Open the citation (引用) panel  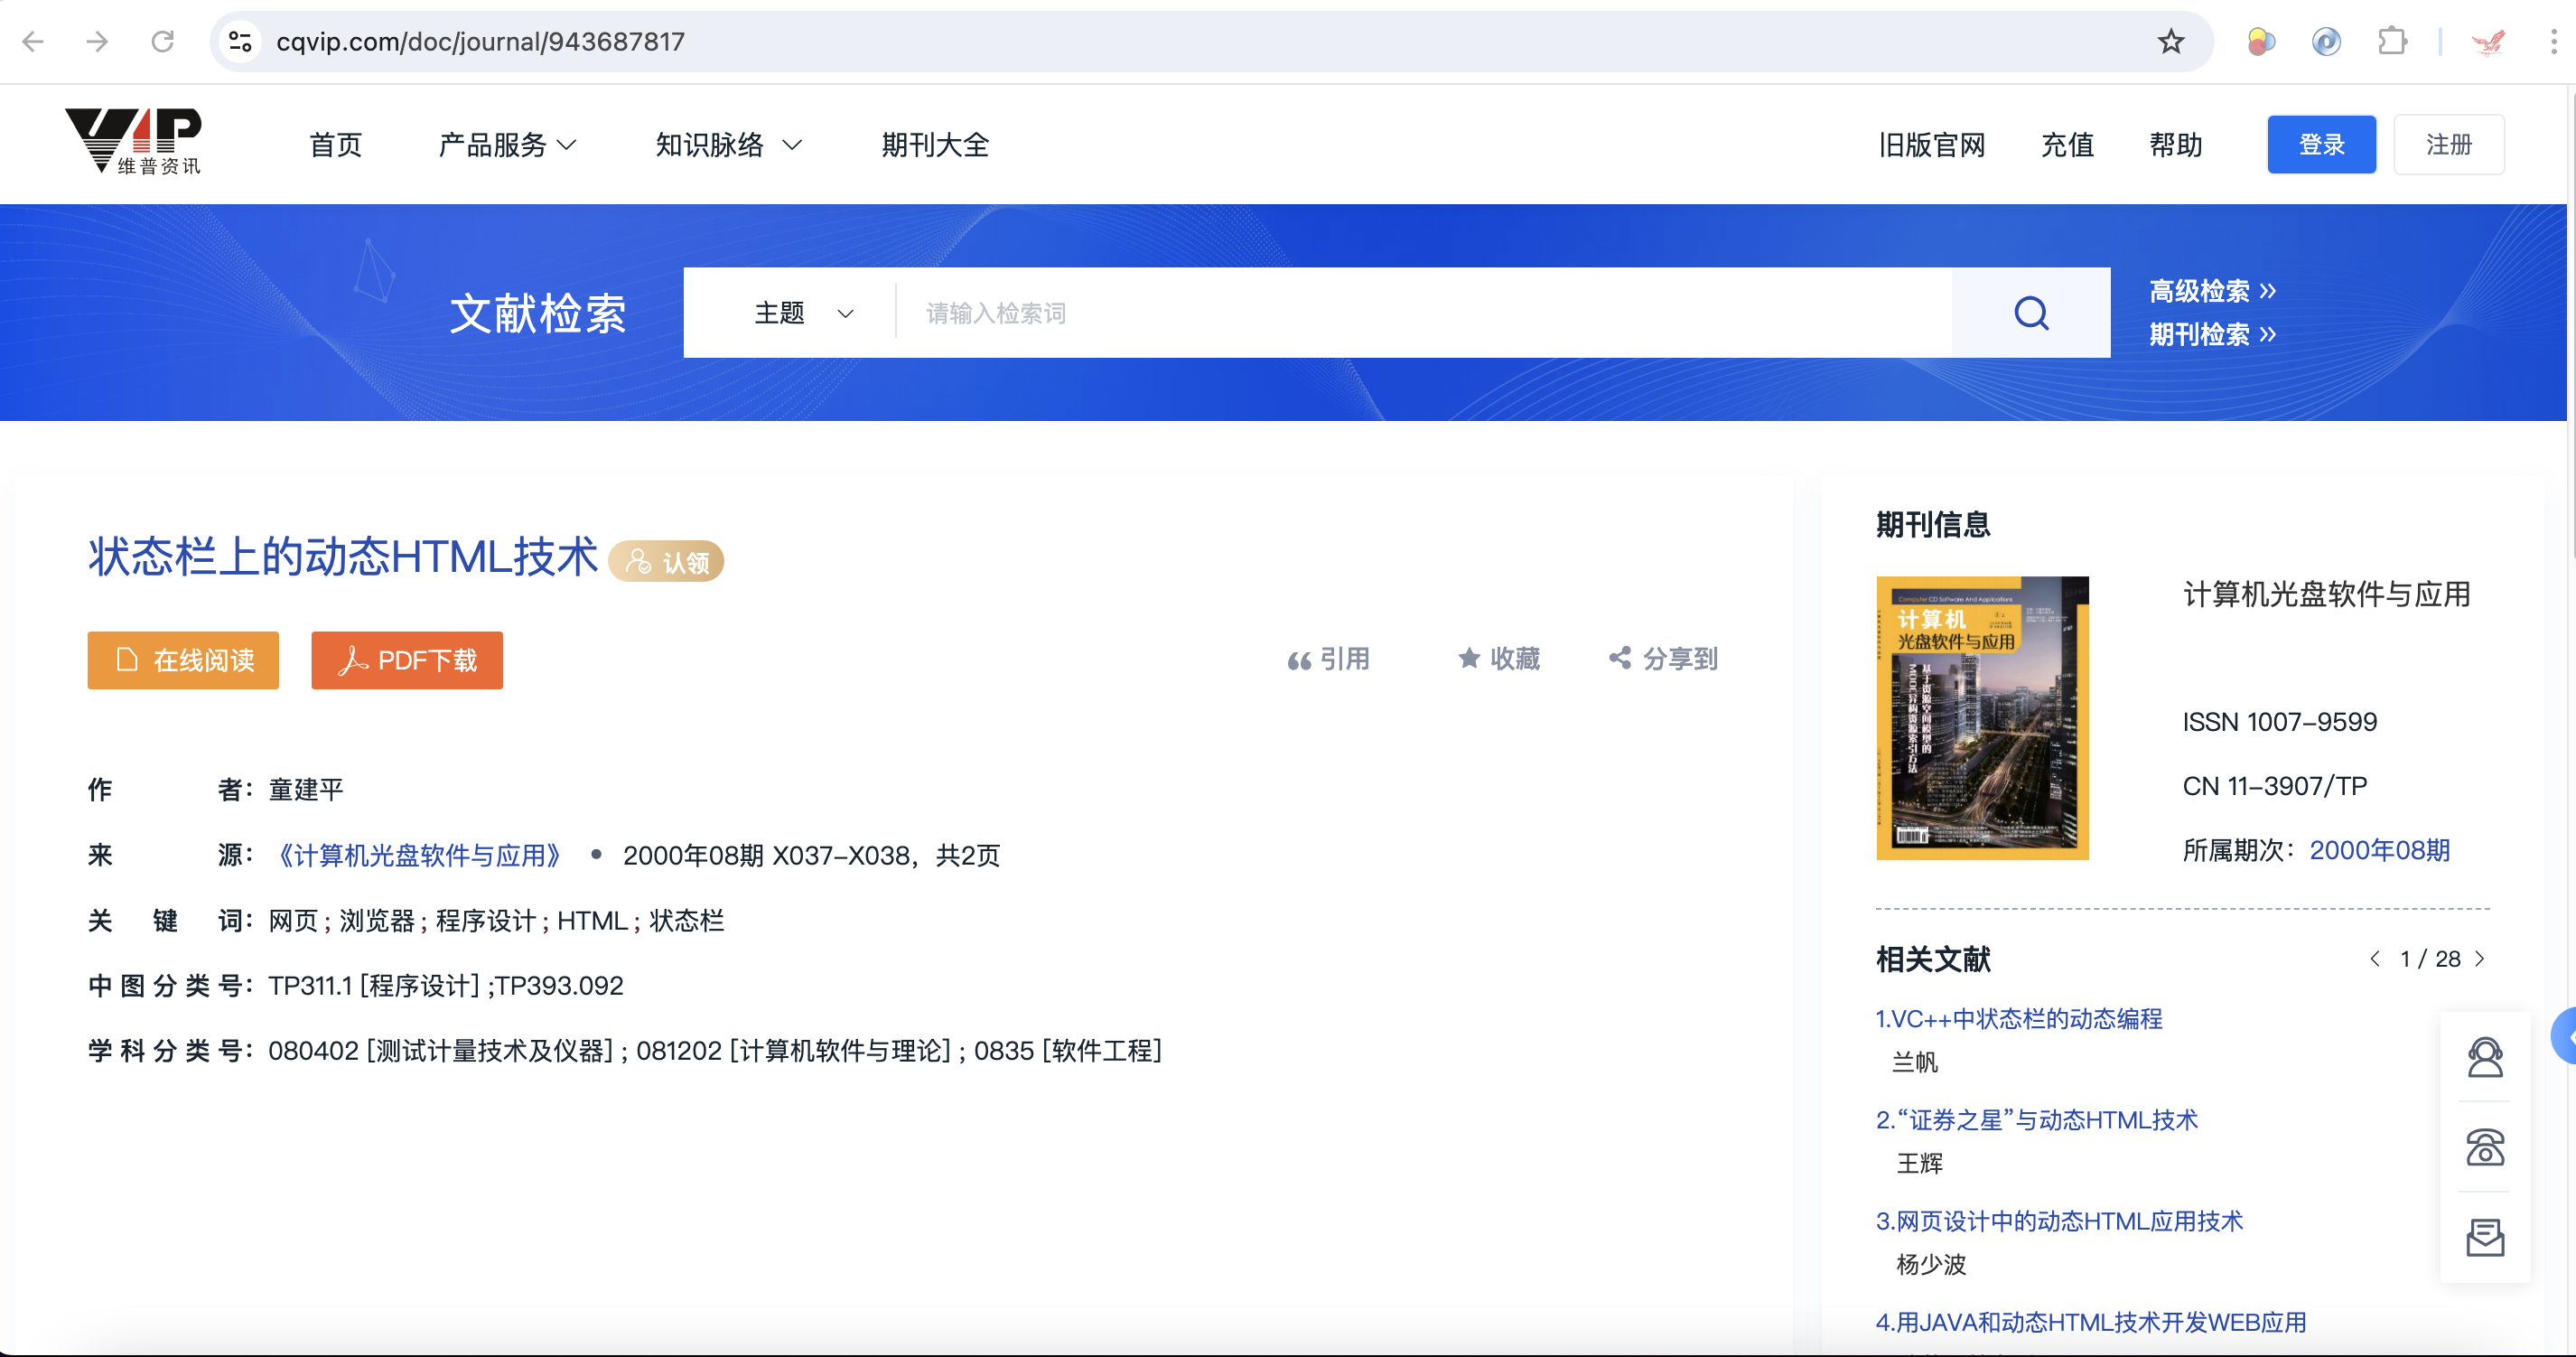click(x=1330, y=659)
